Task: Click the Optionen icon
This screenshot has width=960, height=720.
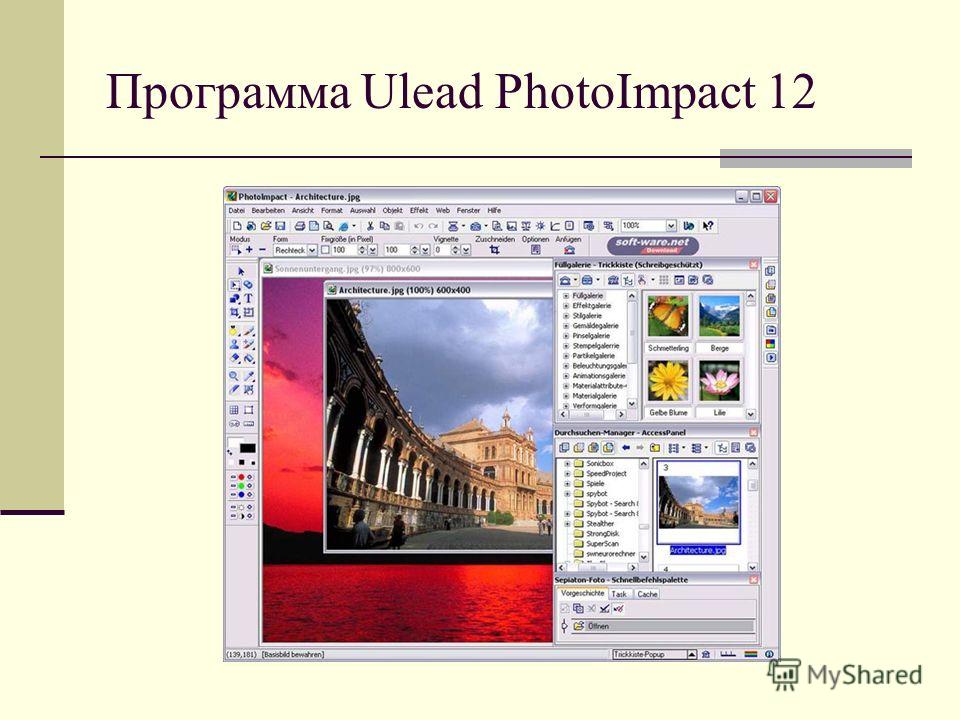Action: [536, 250]
